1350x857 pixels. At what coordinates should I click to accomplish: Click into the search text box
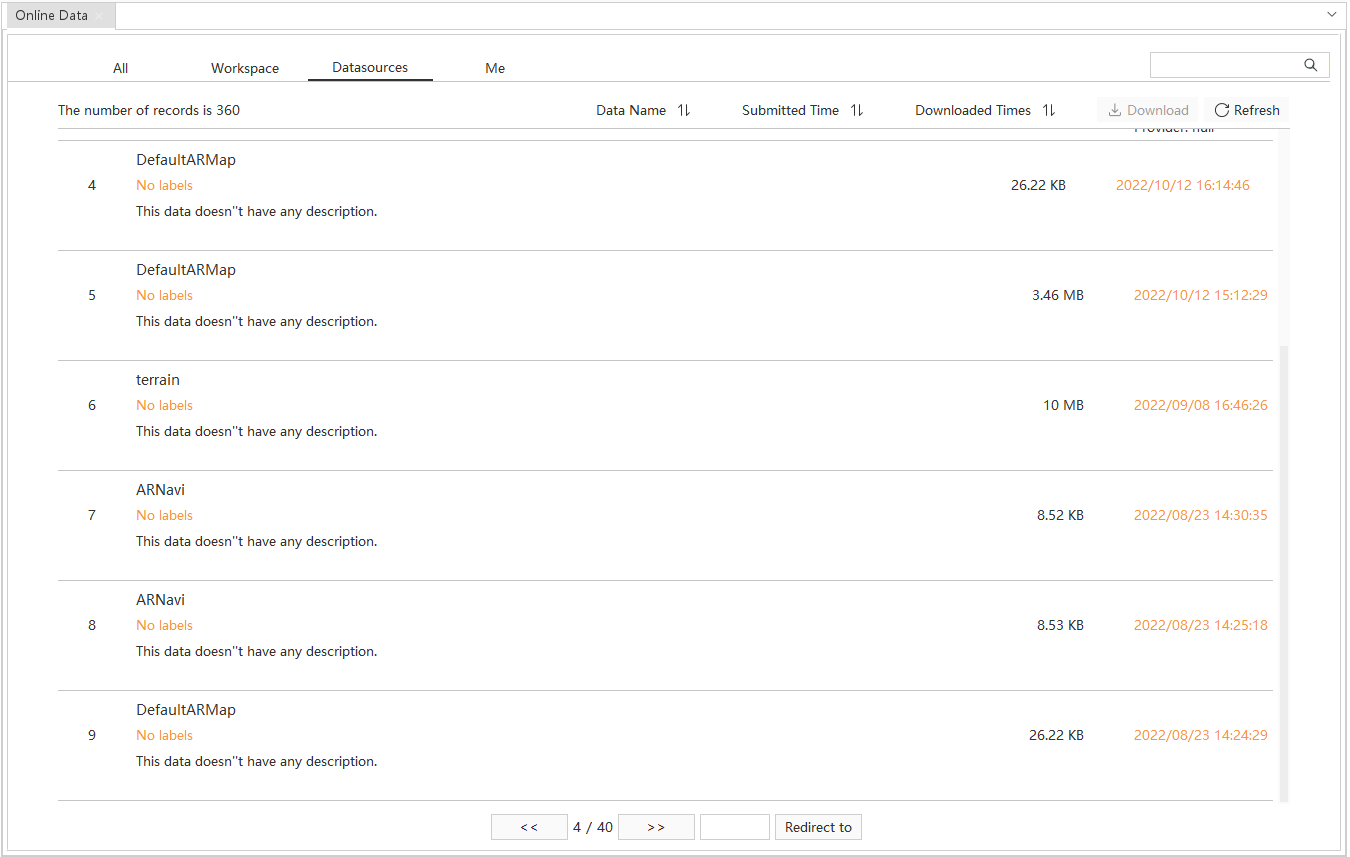click(1225, 65)
